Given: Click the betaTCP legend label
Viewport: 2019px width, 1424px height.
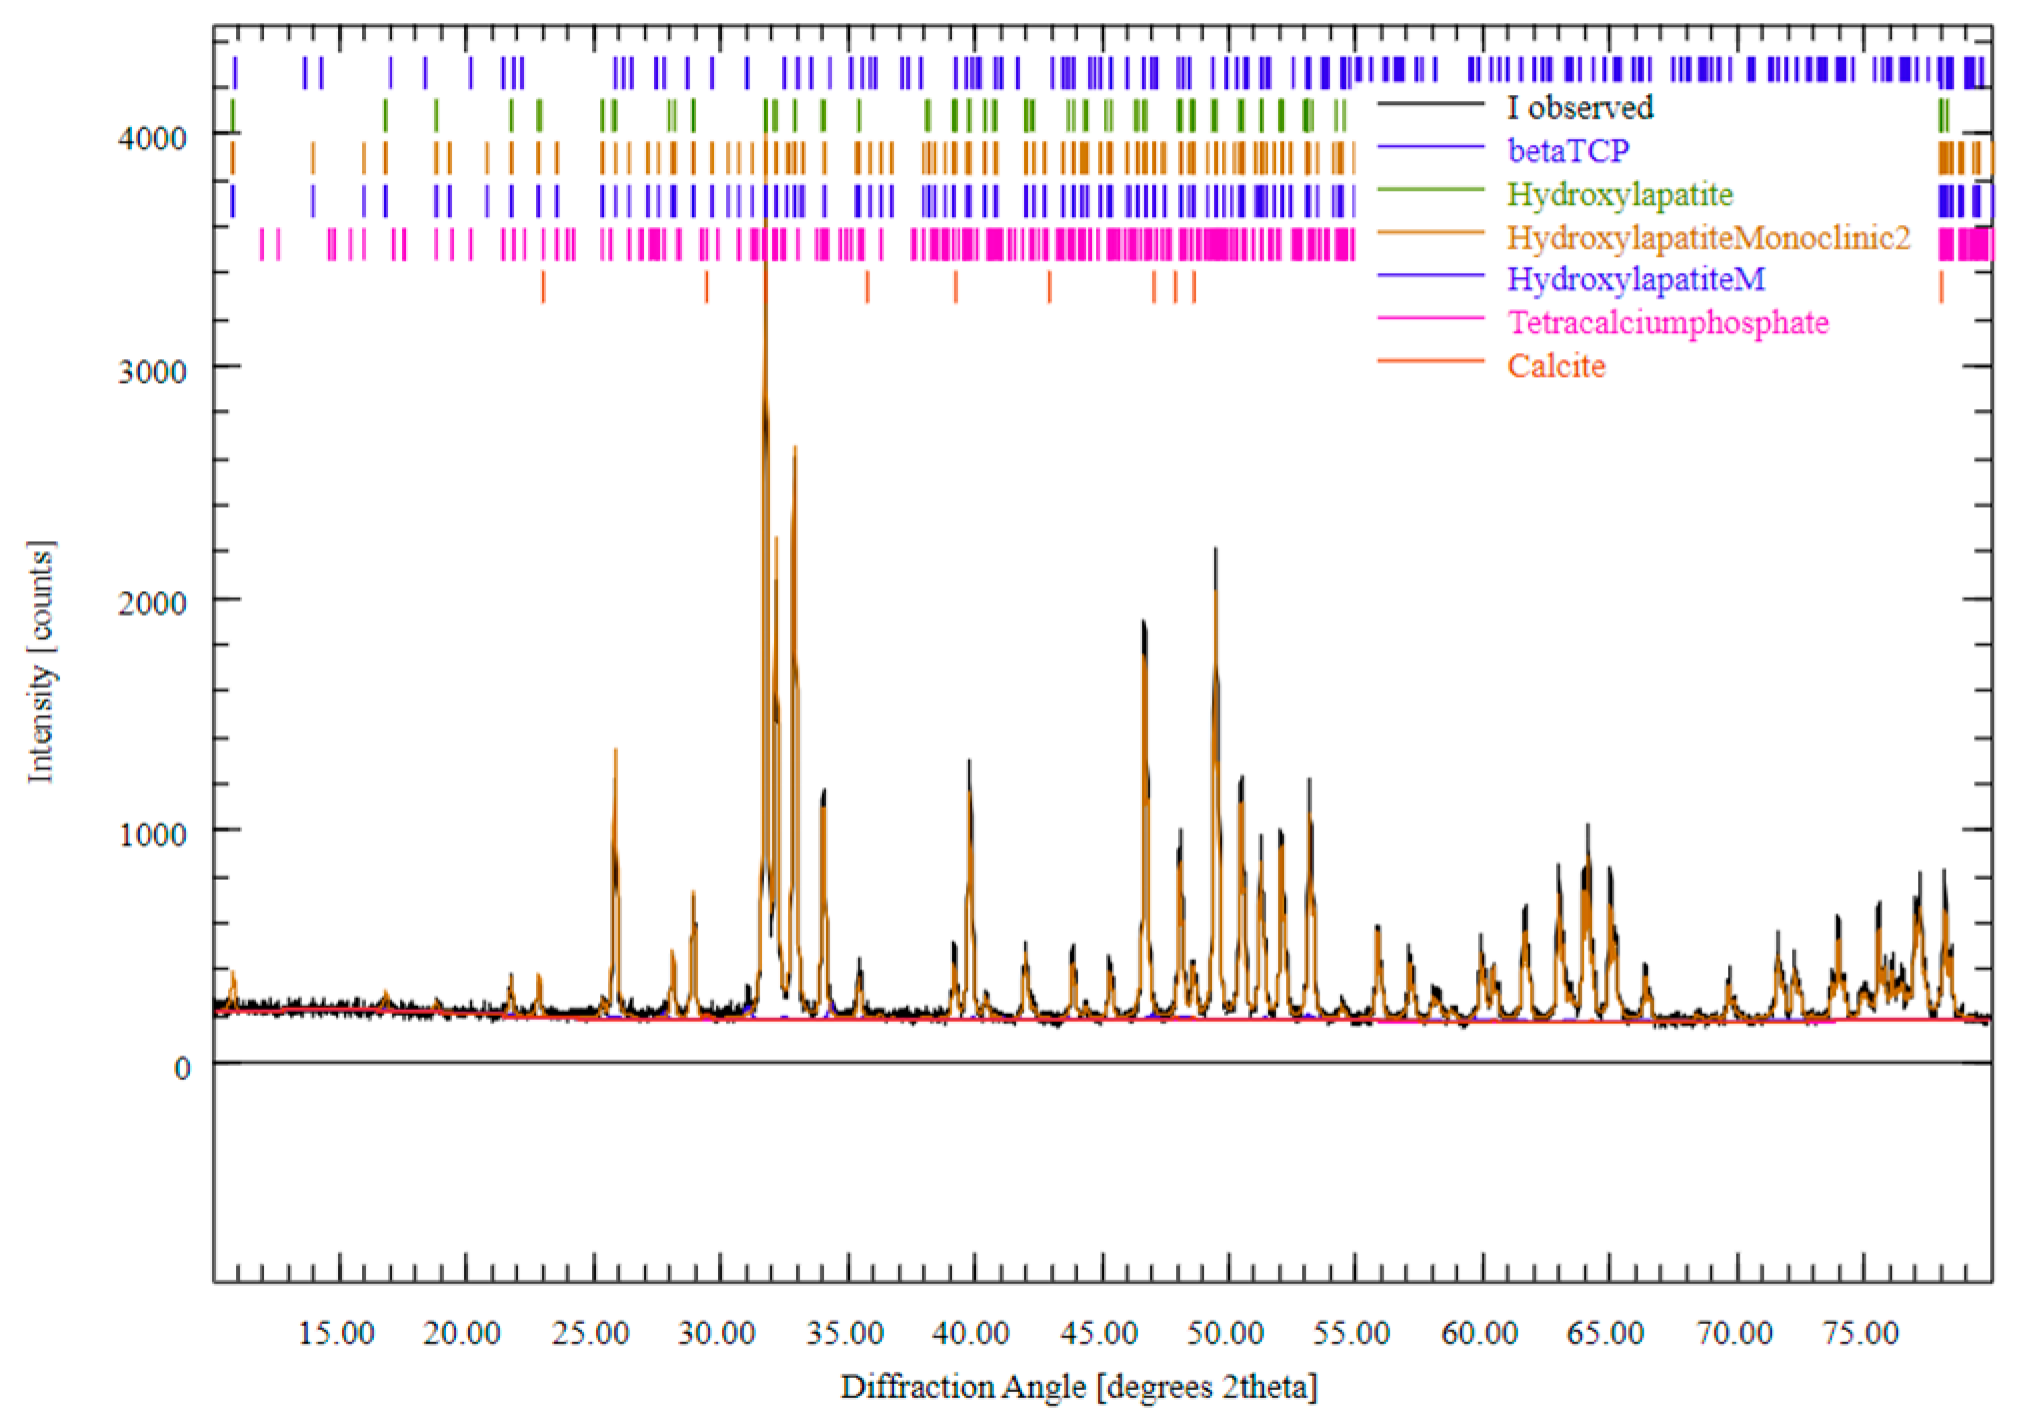Looking at the screenshot, I should pos(1568,150).
